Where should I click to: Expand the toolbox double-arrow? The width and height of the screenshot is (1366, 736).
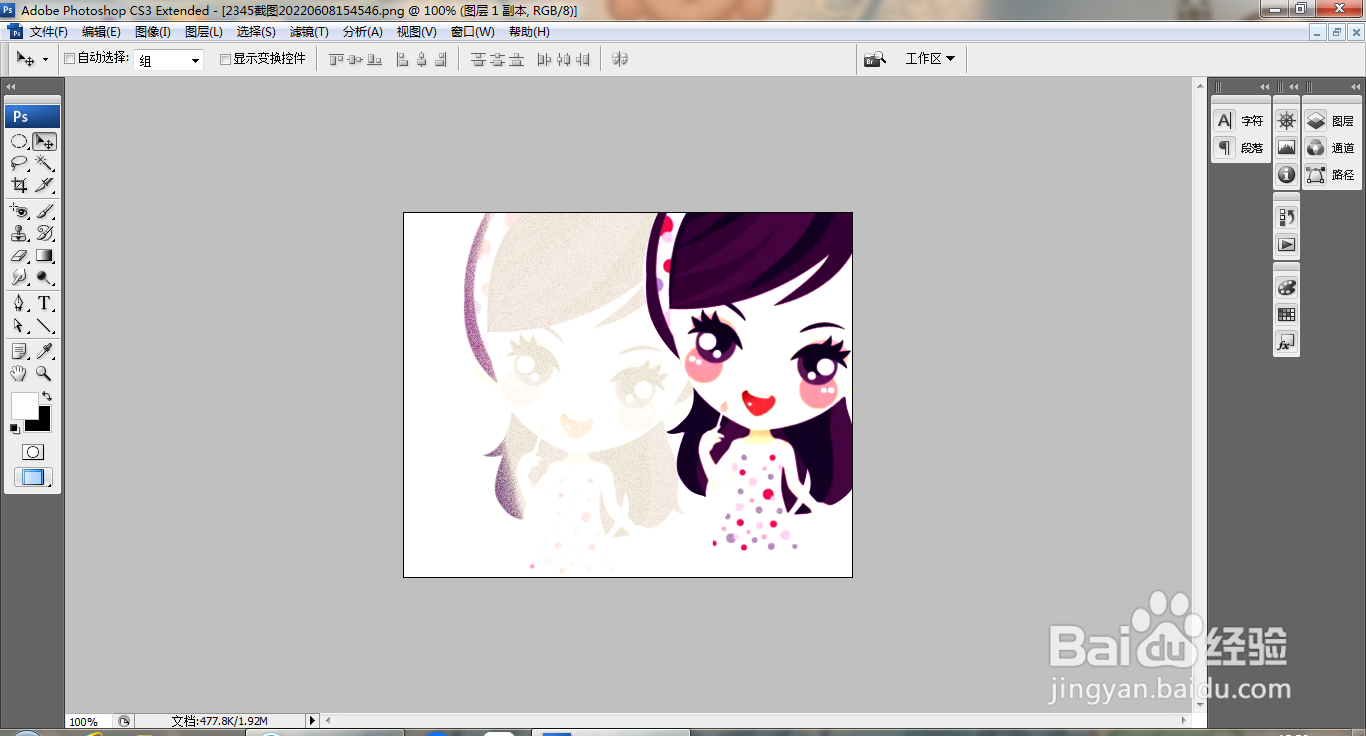click(11, 87)
